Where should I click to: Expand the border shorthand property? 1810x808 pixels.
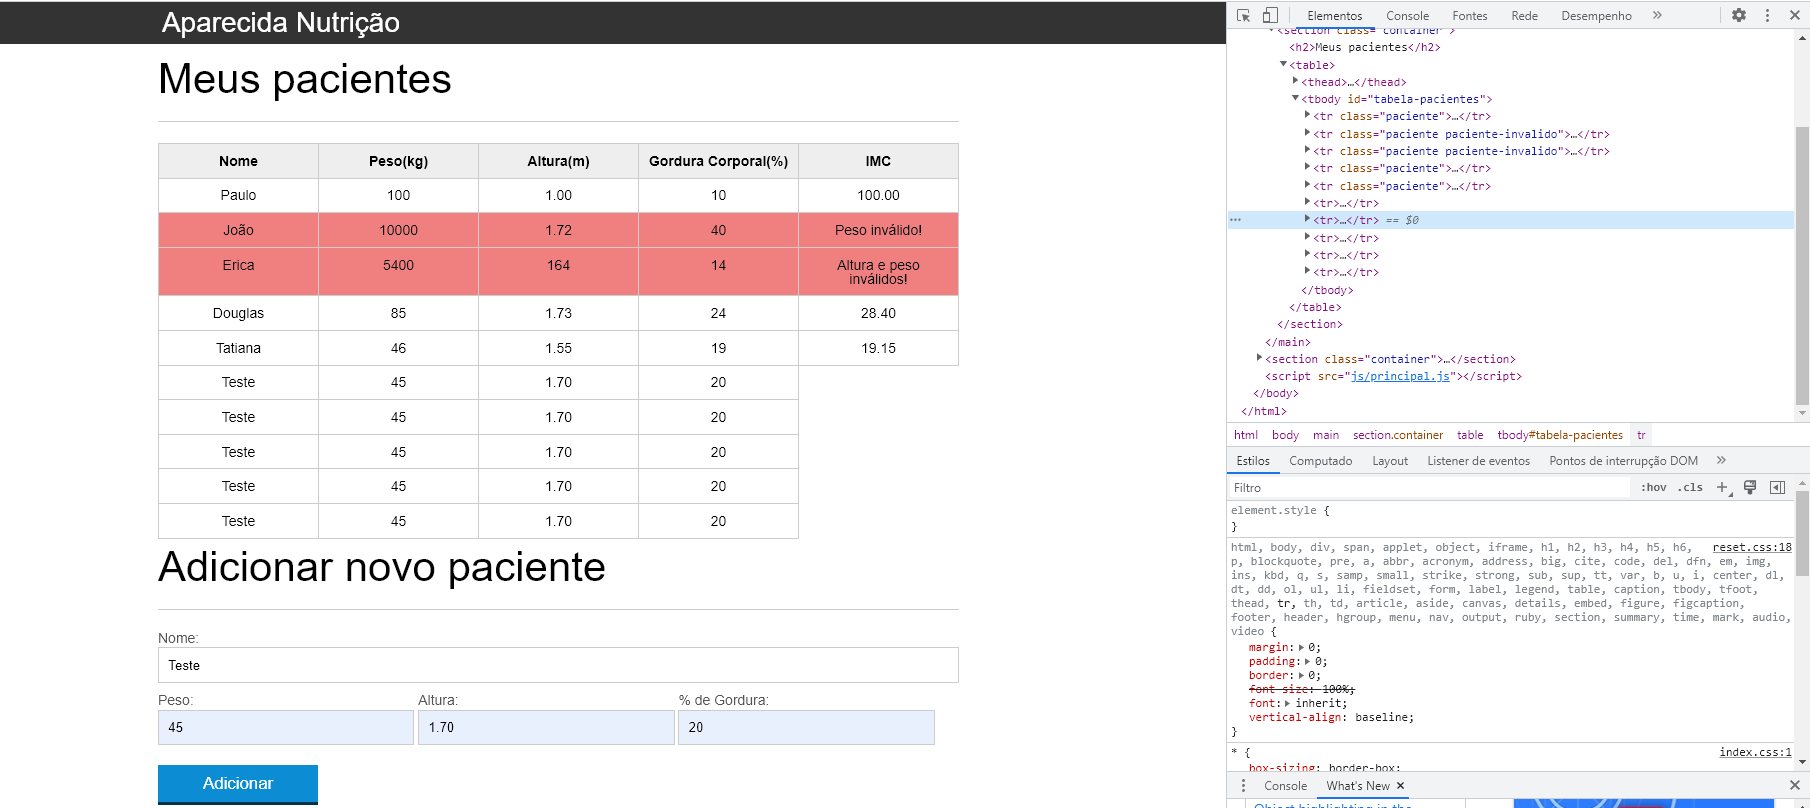1301,675
